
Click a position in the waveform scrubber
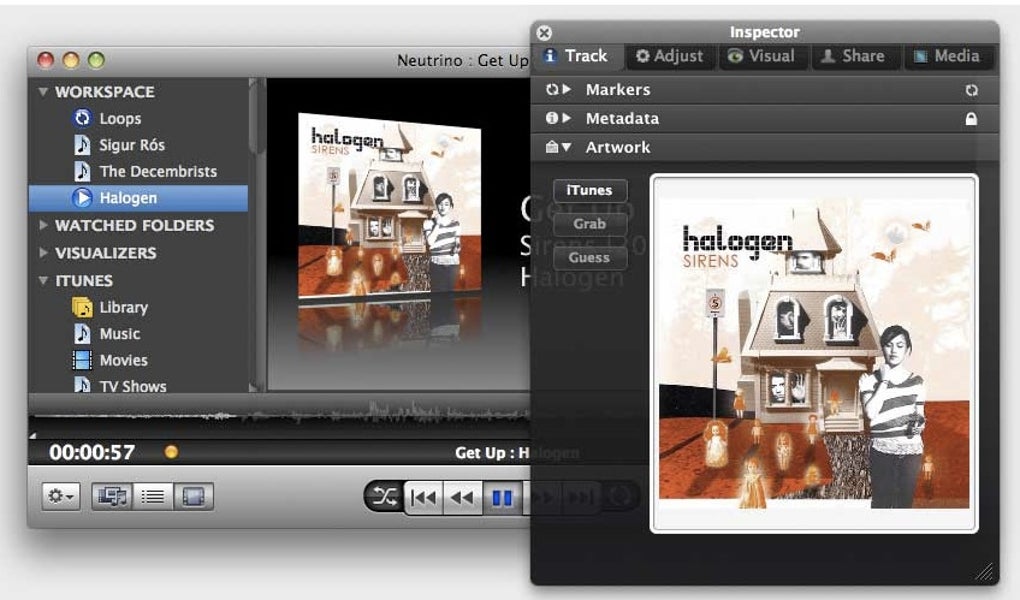pyautogui.click(x=280, y=414)
